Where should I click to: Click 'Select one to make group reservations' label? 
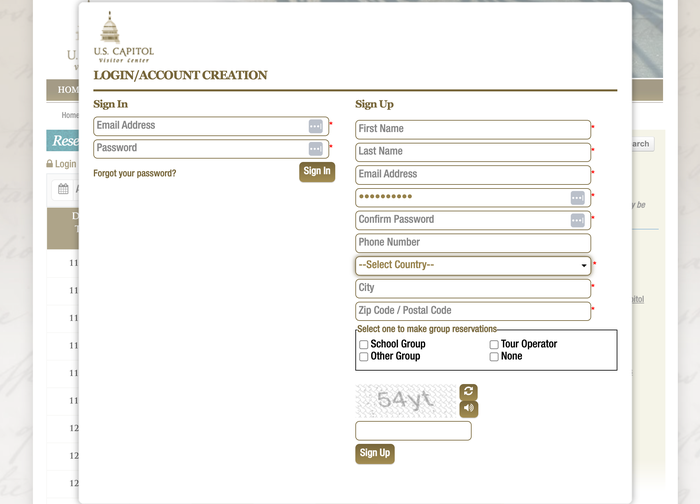(x=427, y=329)
